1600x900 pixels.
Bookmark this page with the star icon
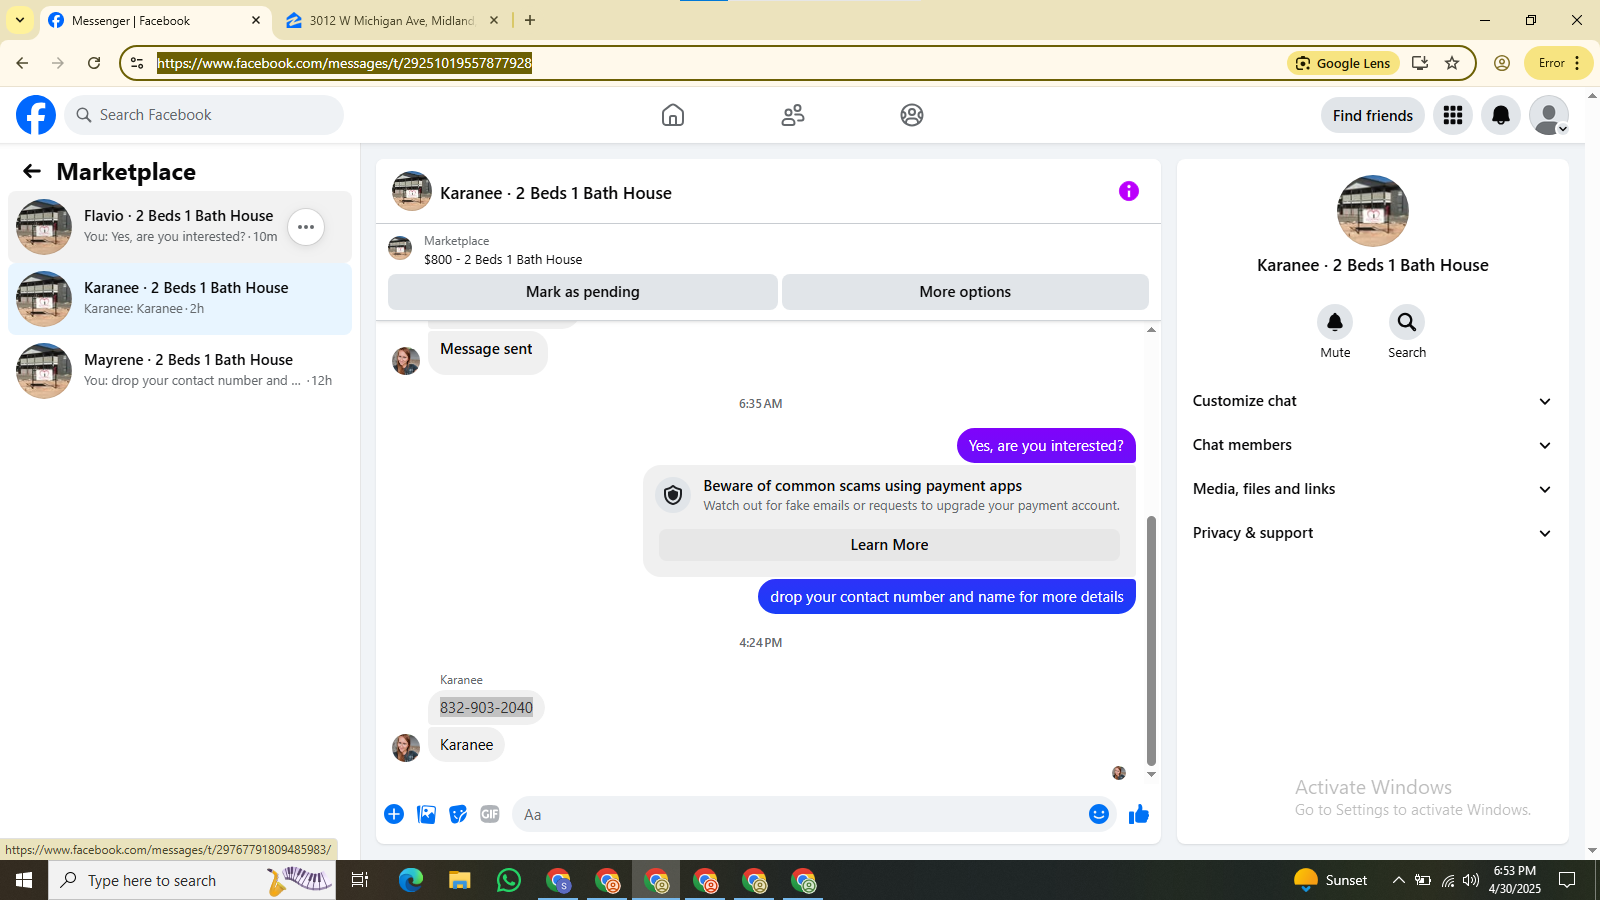[1453, 63]
